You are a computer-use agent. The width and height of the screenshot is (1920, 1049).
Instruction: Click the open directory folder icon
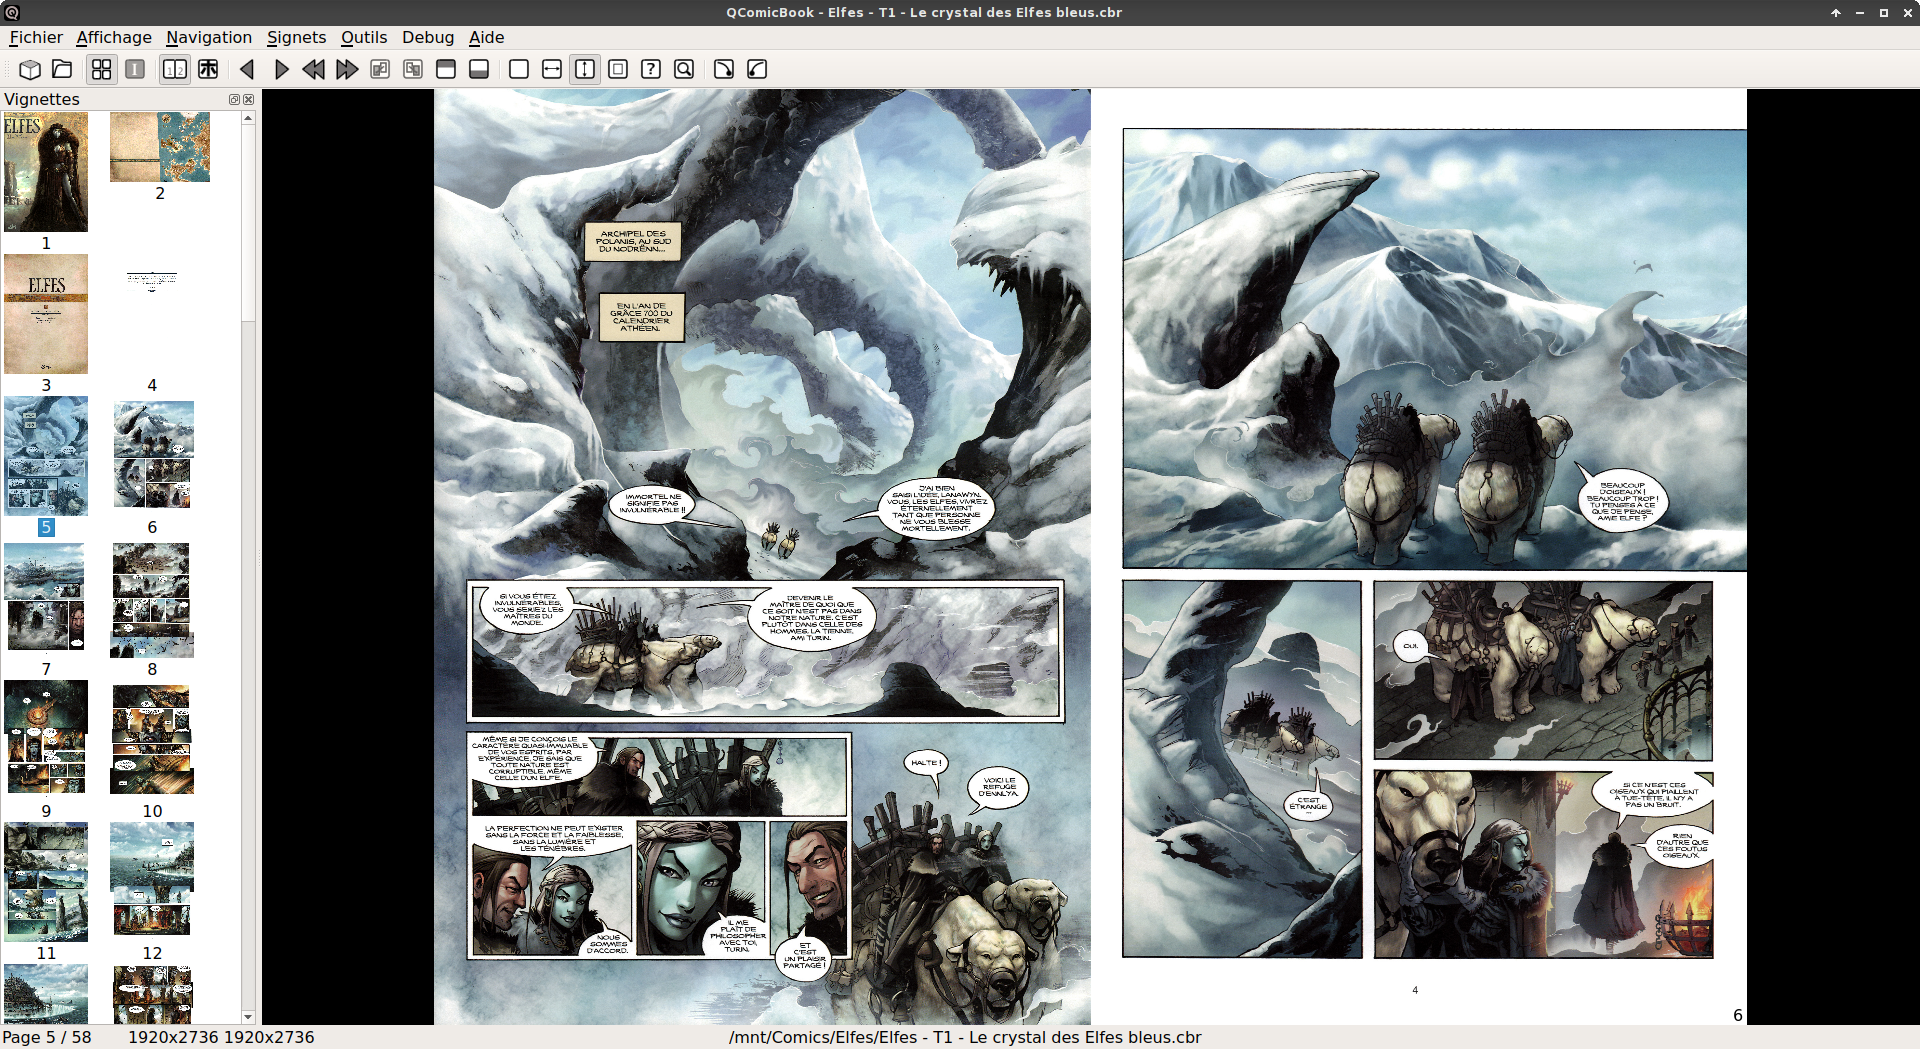pyautogui.click(x=62, y=69)
